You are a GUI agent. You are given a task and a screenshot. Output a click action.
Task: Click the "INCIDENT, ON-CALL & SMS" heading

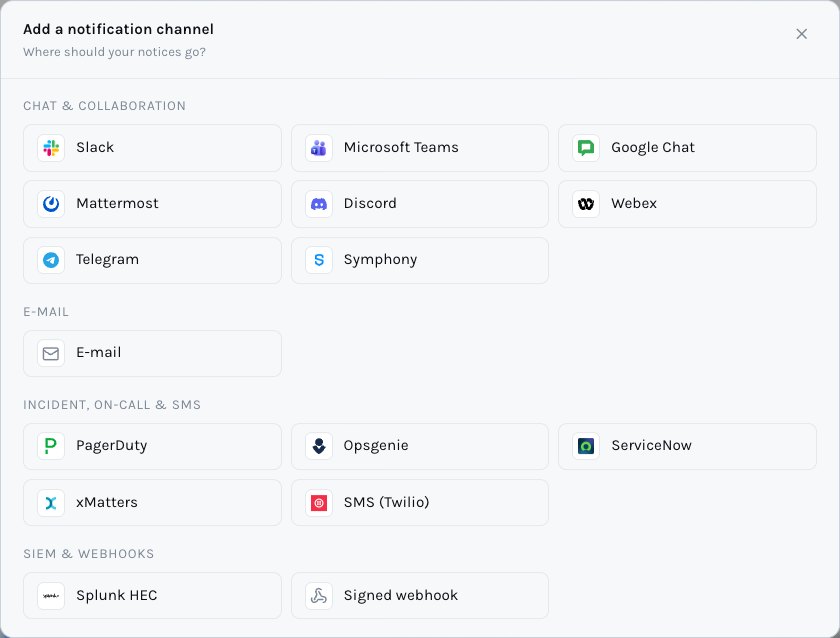[x=112, y=405]
